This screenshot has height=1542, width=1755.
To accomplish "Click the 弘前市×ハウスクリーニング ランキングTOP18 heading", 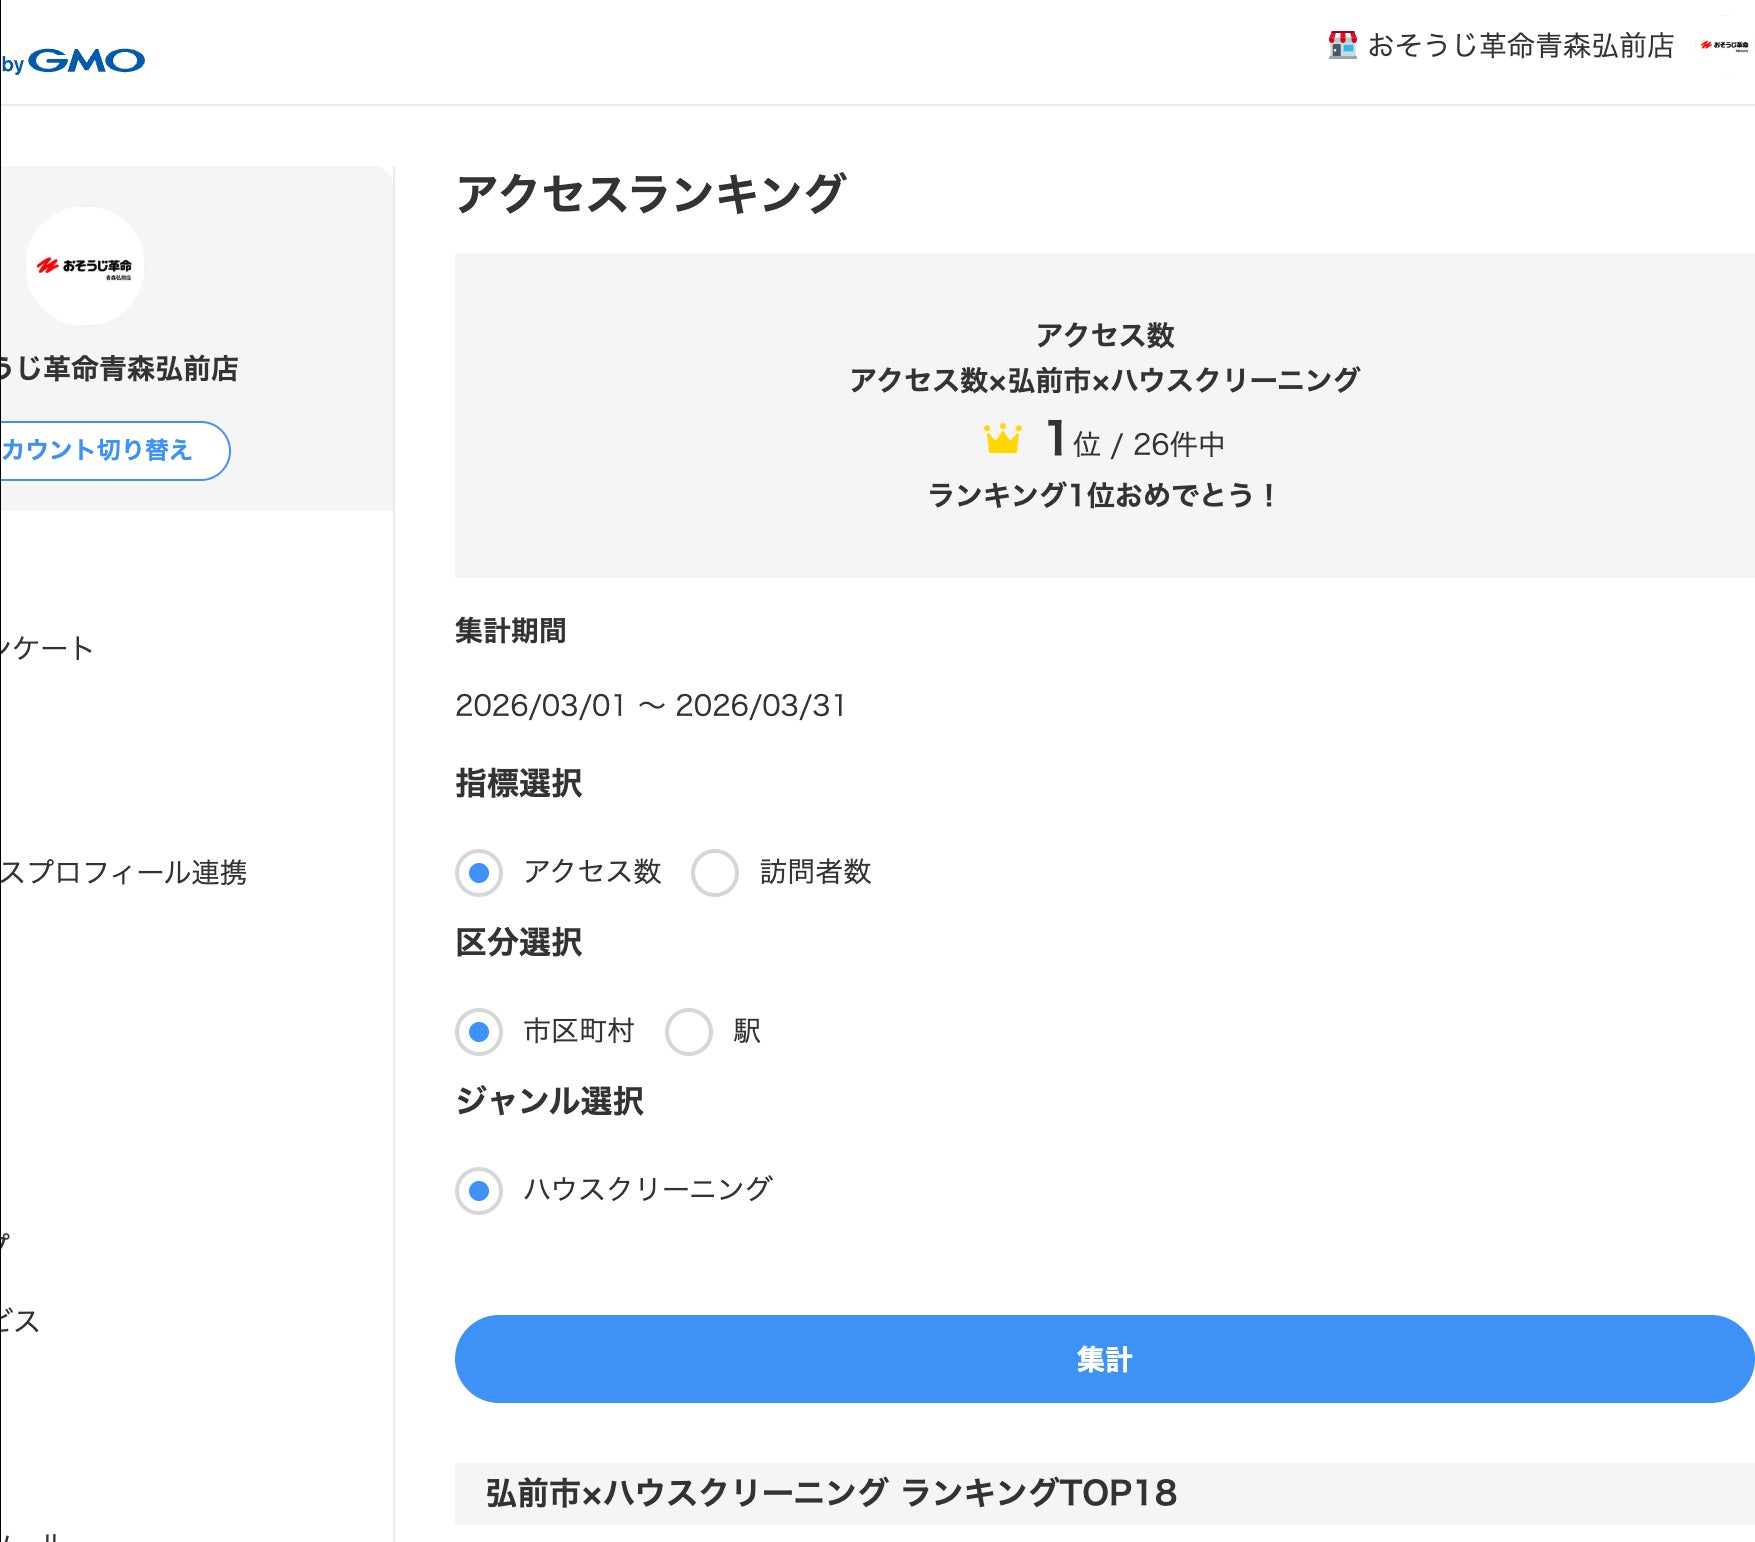I will [x=831, y=1493].
